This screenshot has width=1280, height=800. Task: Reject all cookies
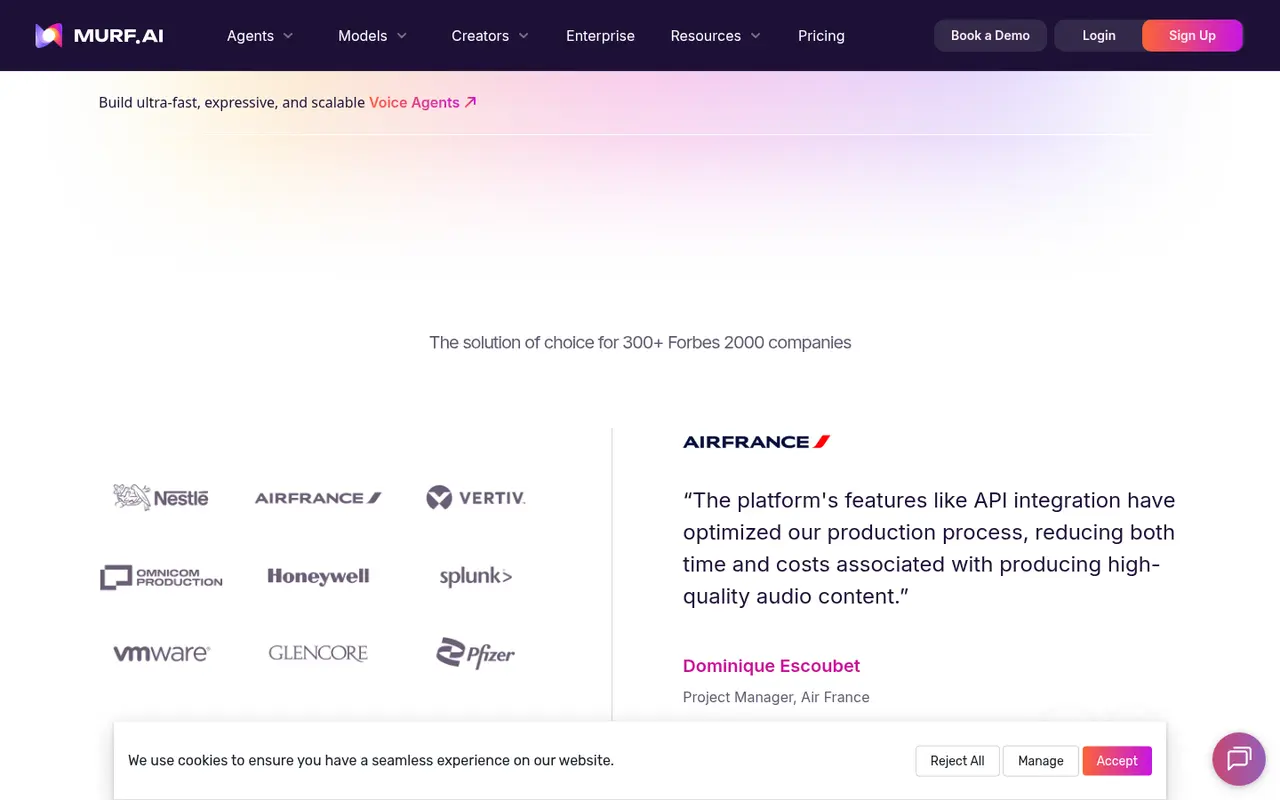point(957,761)
